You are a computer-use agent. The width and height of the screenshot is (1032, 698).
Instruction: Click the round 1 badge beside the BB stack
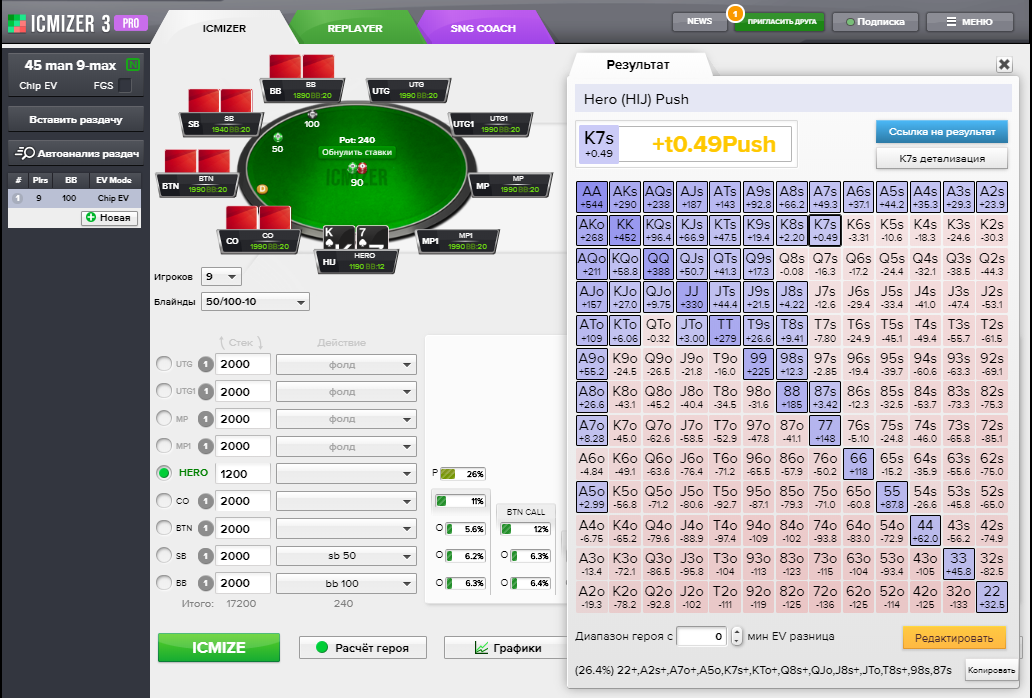point(206,583)
